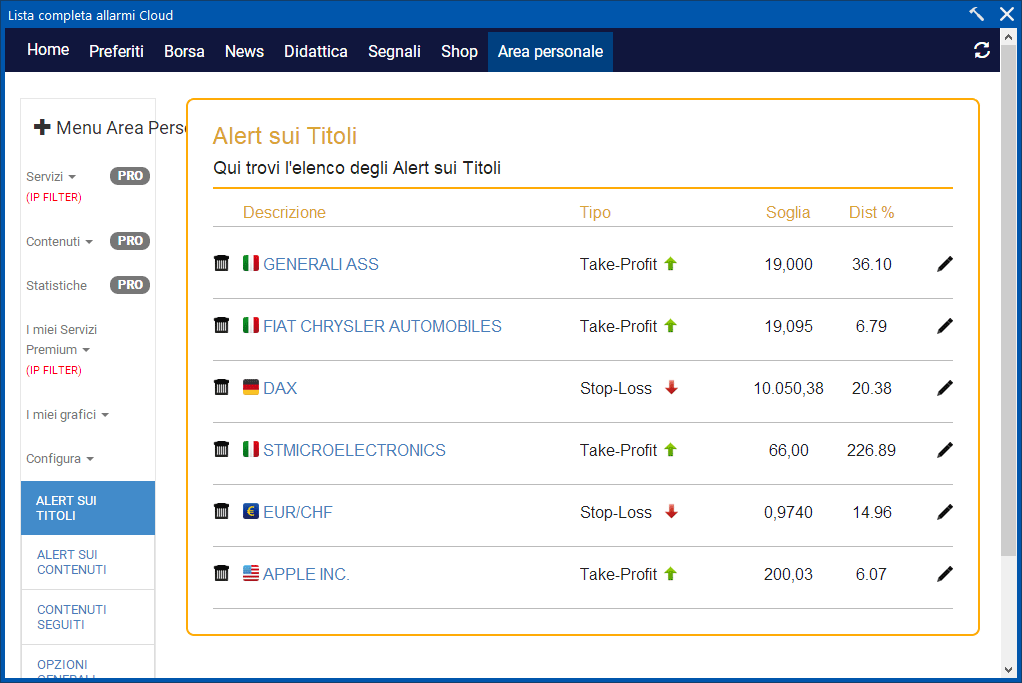The height and width of the screenshot is (683, 1022).
Task: Delete the EUR/CHF alert
Action: point(222,511)
